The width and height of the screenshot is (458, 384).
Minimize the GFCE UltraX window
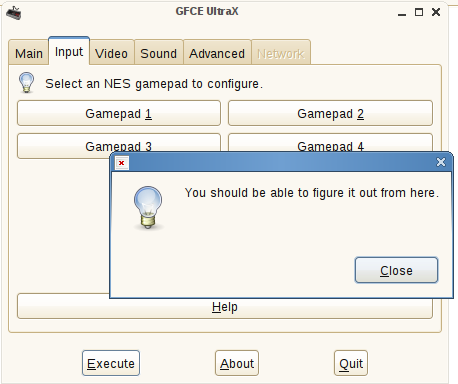(x=402, y=13)
